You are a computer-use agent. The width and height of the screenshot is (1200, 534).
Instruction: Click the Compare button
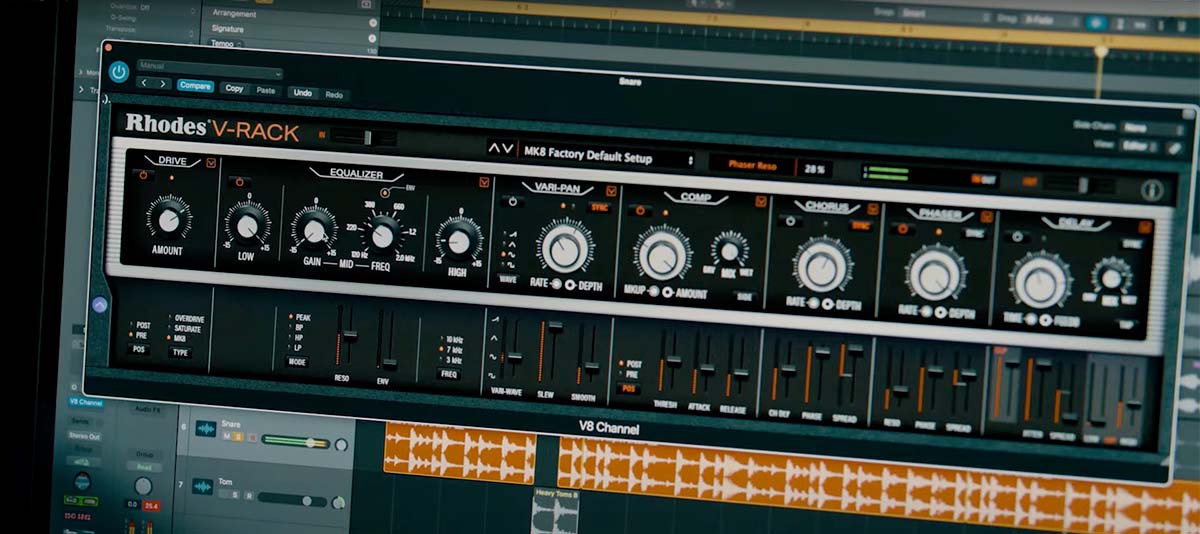pyautogui.click(x=195, y=86)
